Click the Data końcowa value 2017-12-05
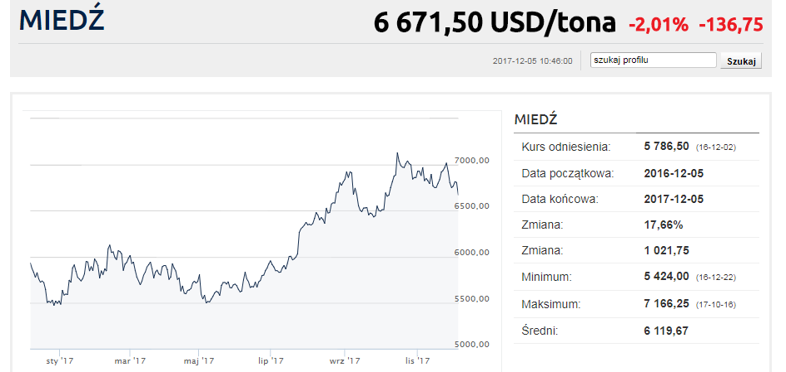Viewport: 786px width, 372px height. point(673,199)
